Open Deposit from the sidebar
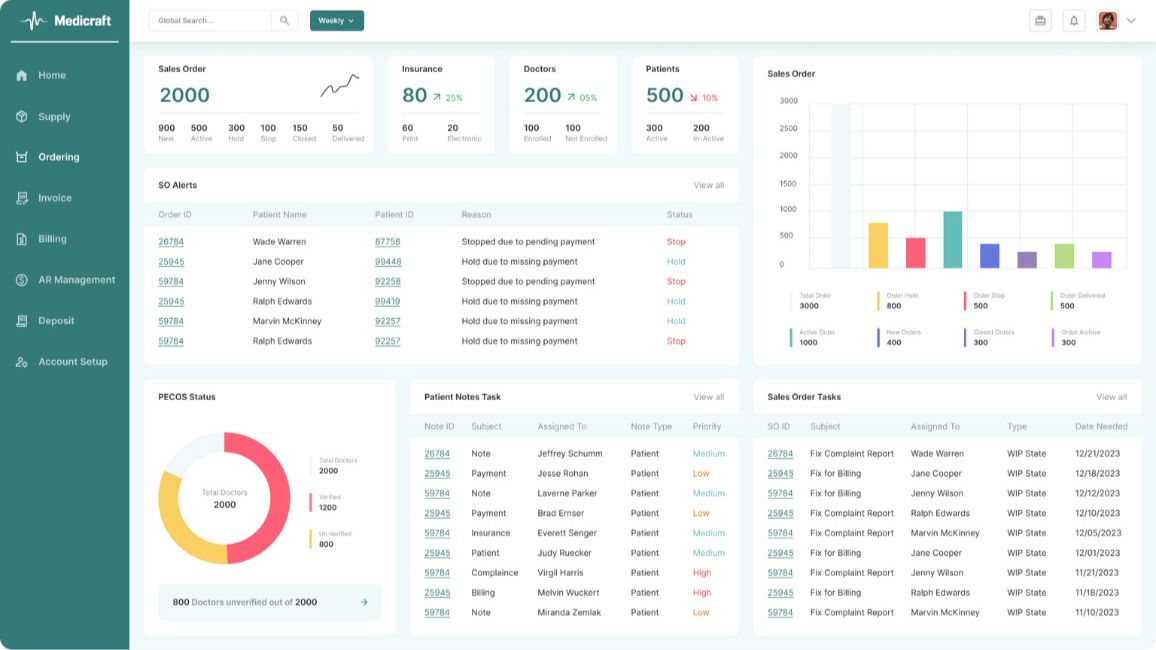 (x=56, y=321)
